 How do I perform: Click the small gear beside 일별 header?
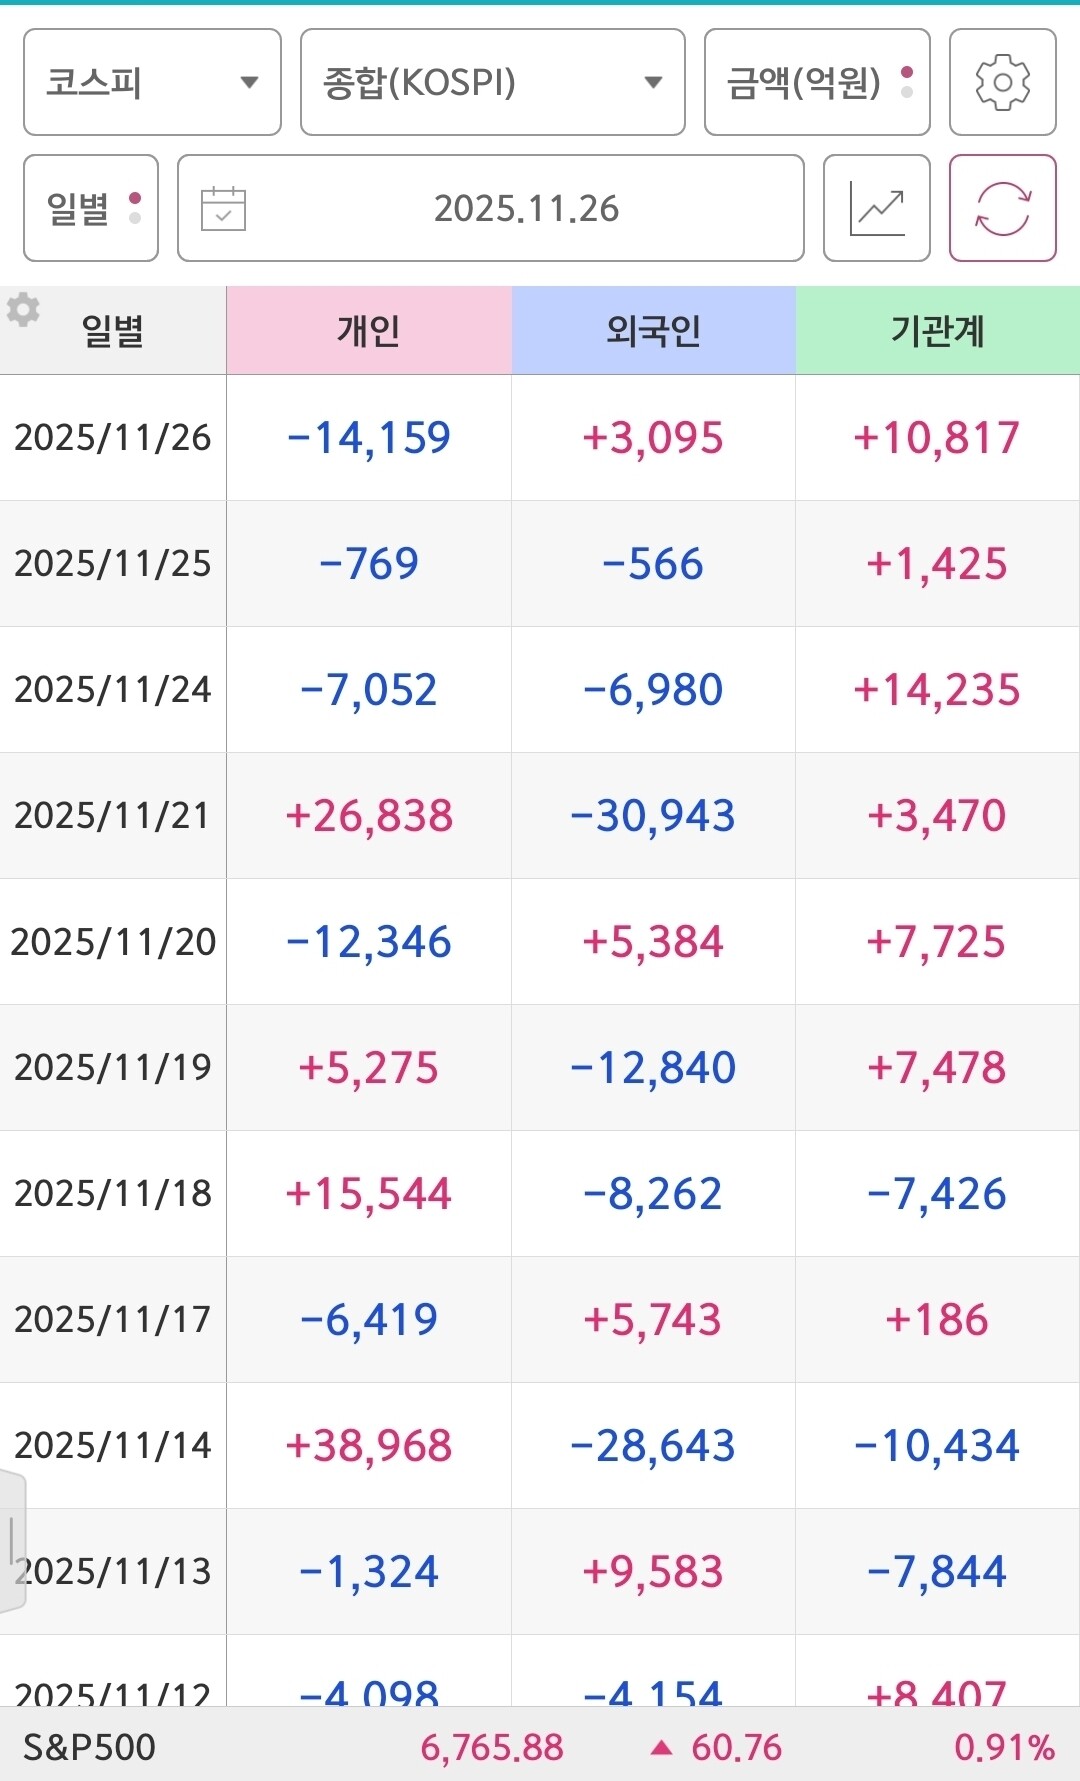(x=23, y=310)
